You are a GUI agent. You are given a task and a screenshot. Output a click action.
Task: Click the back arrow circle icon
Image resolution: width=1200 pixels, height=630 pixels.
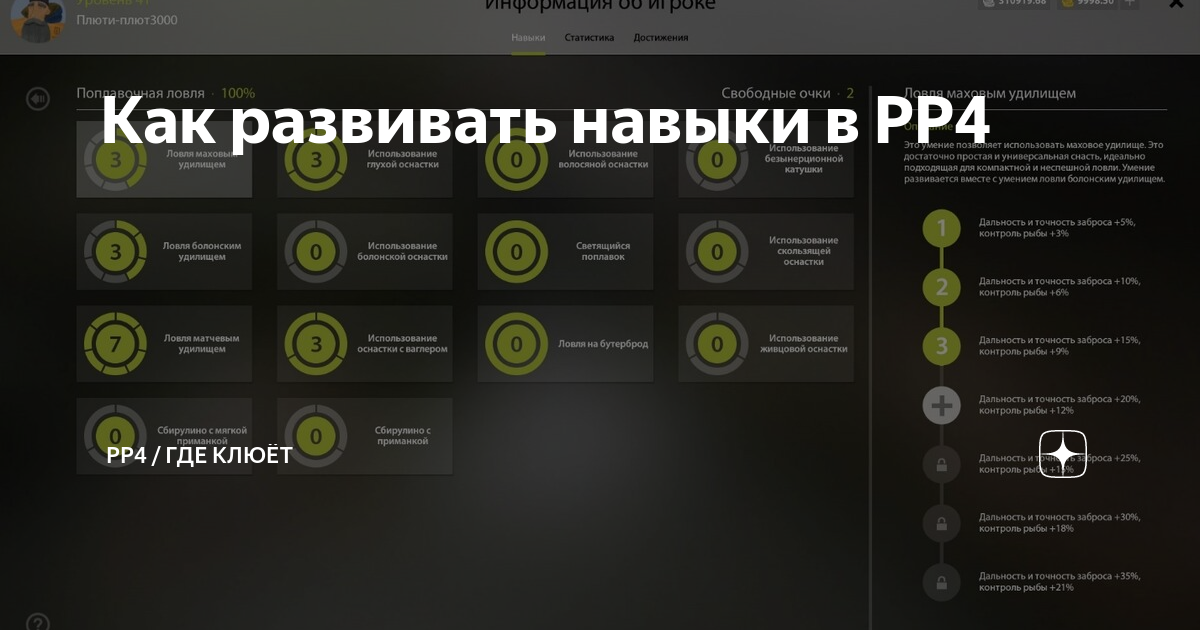[38, 99]
